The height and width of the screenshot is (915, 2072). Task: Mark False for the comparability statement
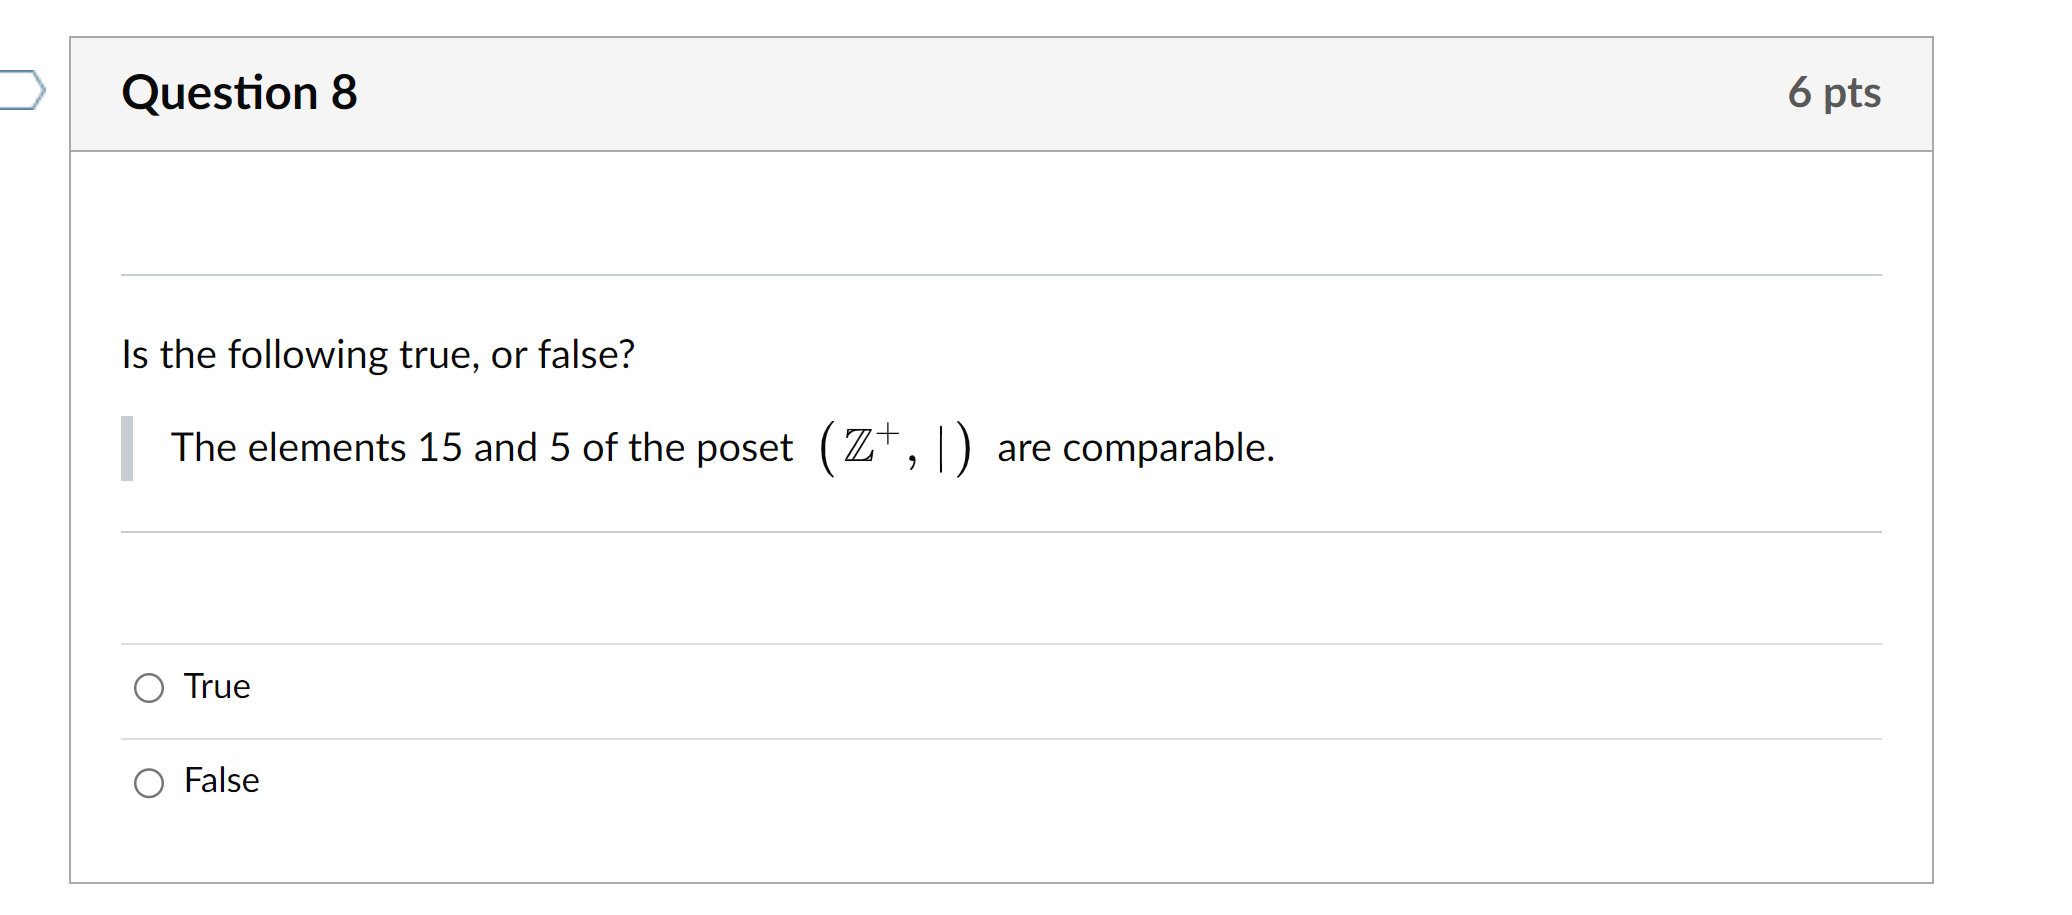click(148, 783)
